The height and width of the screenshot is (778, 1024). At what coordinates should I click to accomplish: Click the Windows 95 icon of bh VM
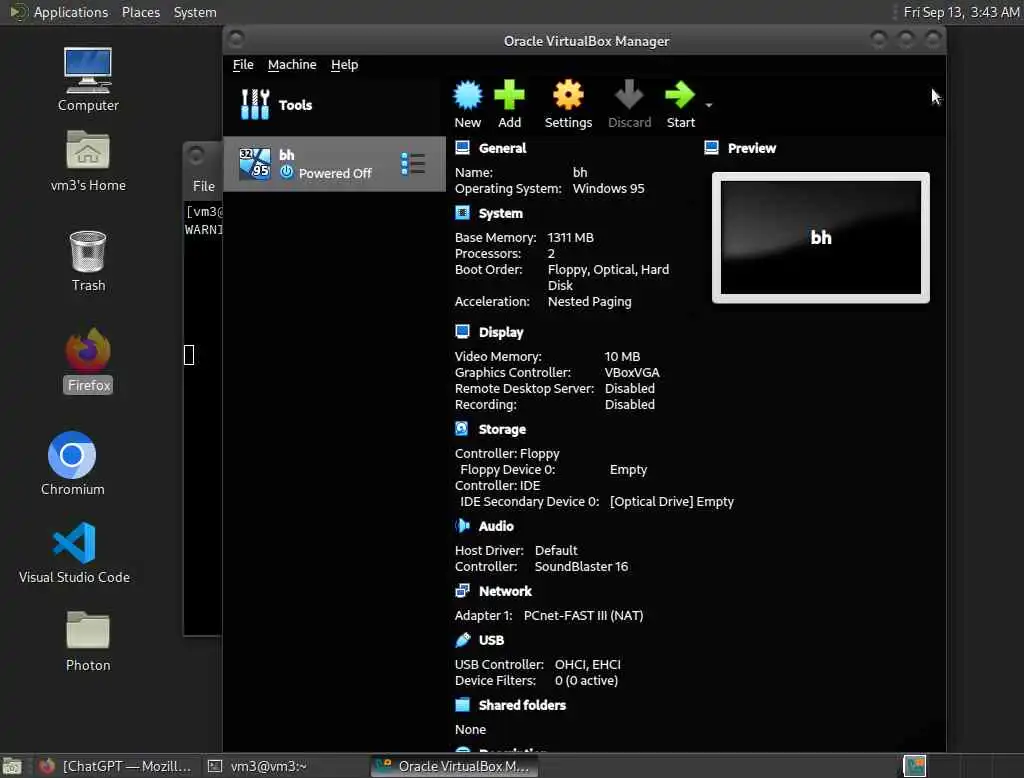(x=255, y=163)
